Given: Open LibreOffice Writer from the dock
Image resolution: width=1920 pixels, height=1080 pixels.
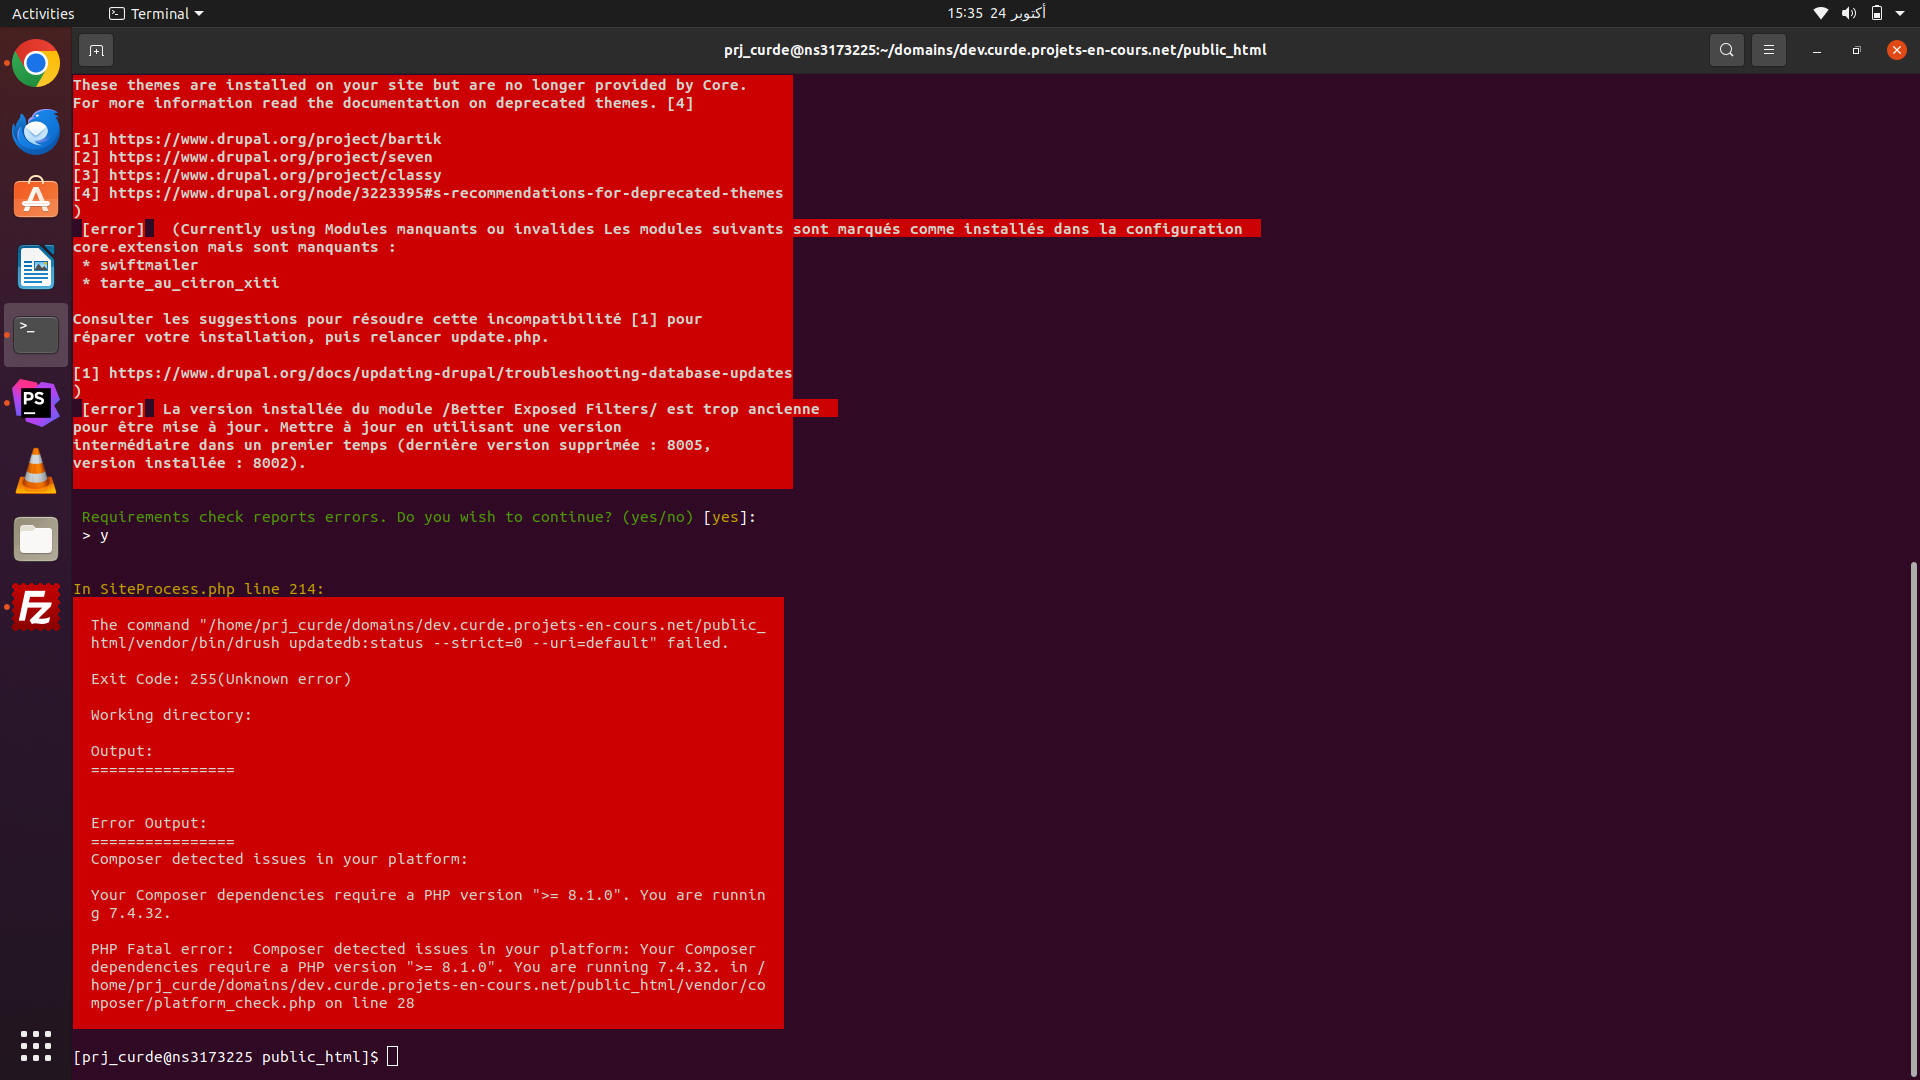Looking at the screenshot, I should 36,267.
